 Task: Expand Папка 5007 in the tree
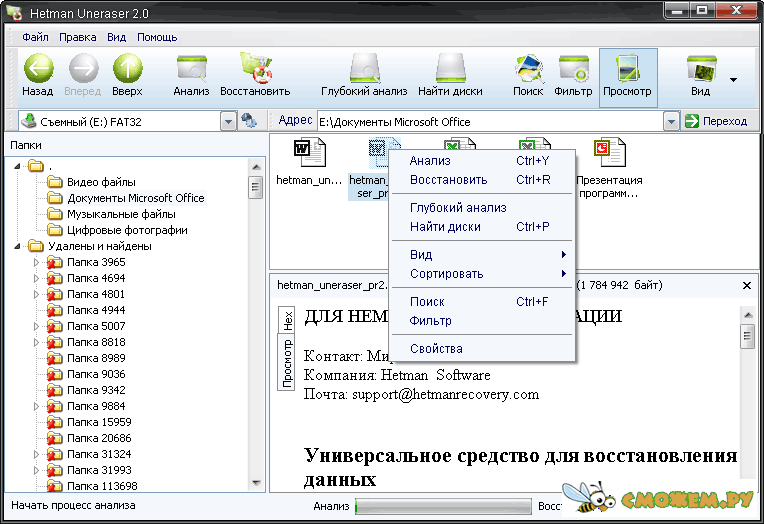tap(36, 326)
